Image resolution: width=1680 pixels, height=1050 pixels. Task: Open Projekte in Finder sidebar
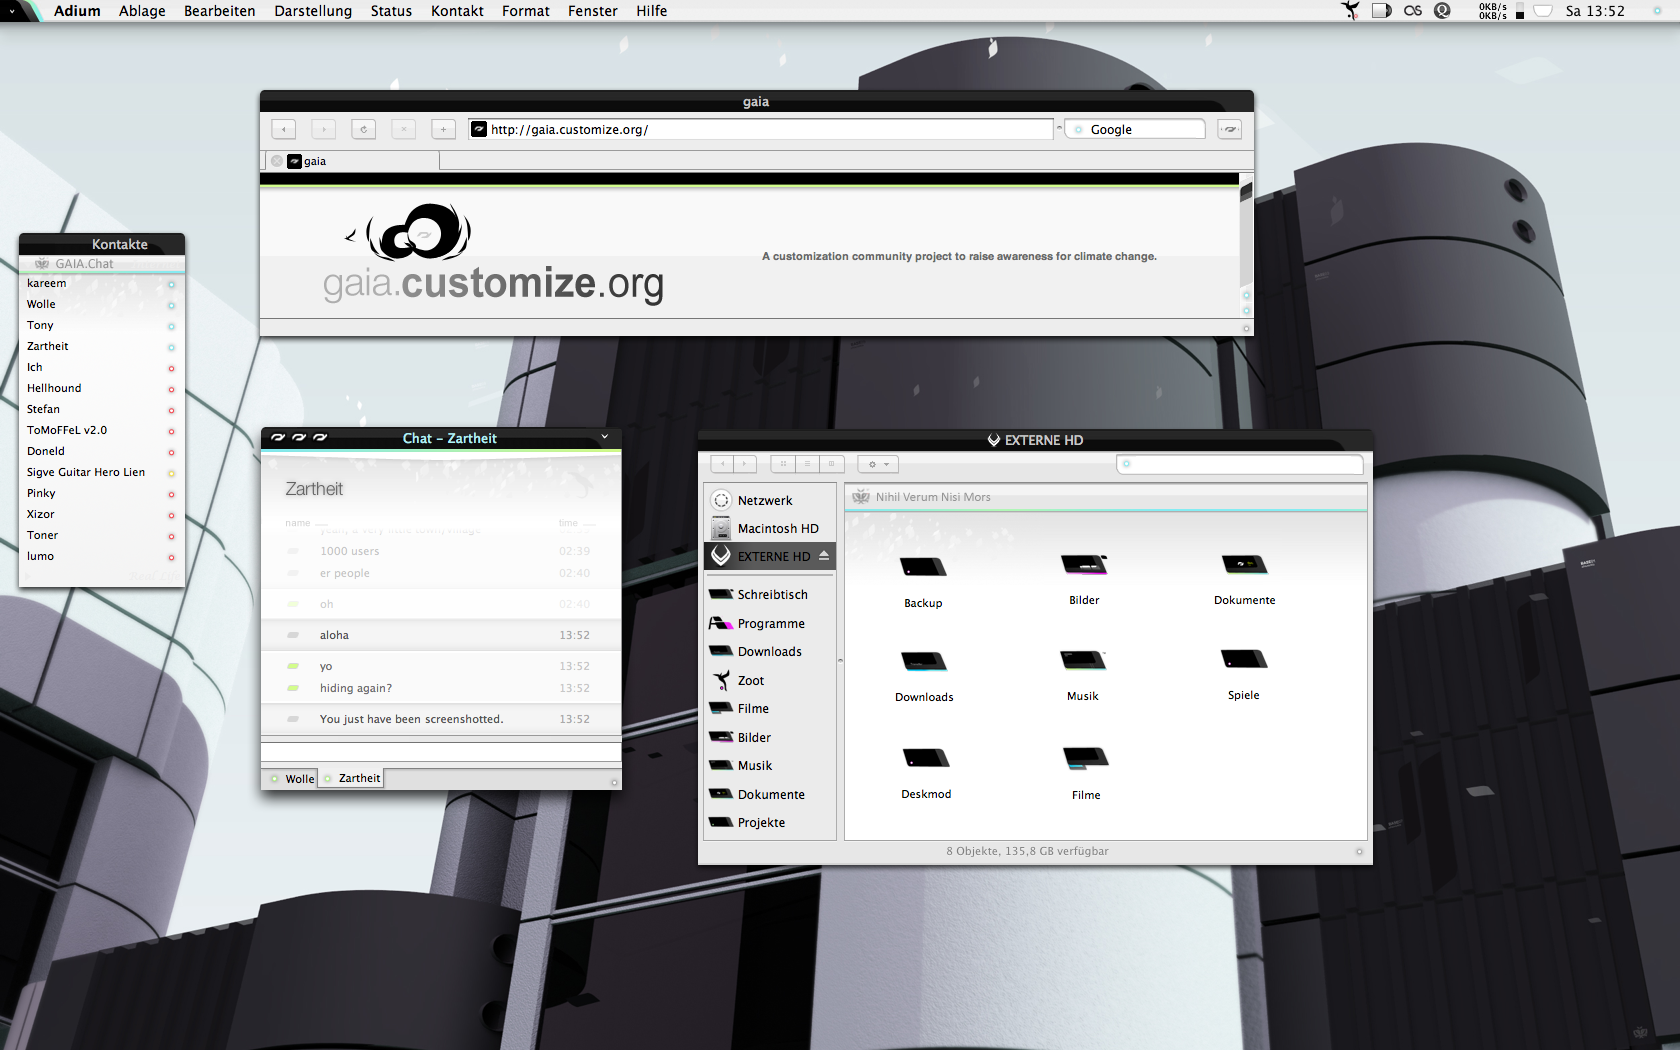click(770, 822)
